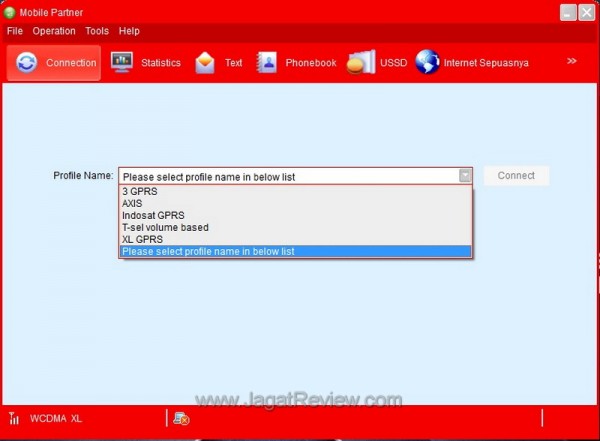Viewport: 600px width, 441px height.
Task: Select 3 GPRS profile from list
Action: (x=140, y=190)
